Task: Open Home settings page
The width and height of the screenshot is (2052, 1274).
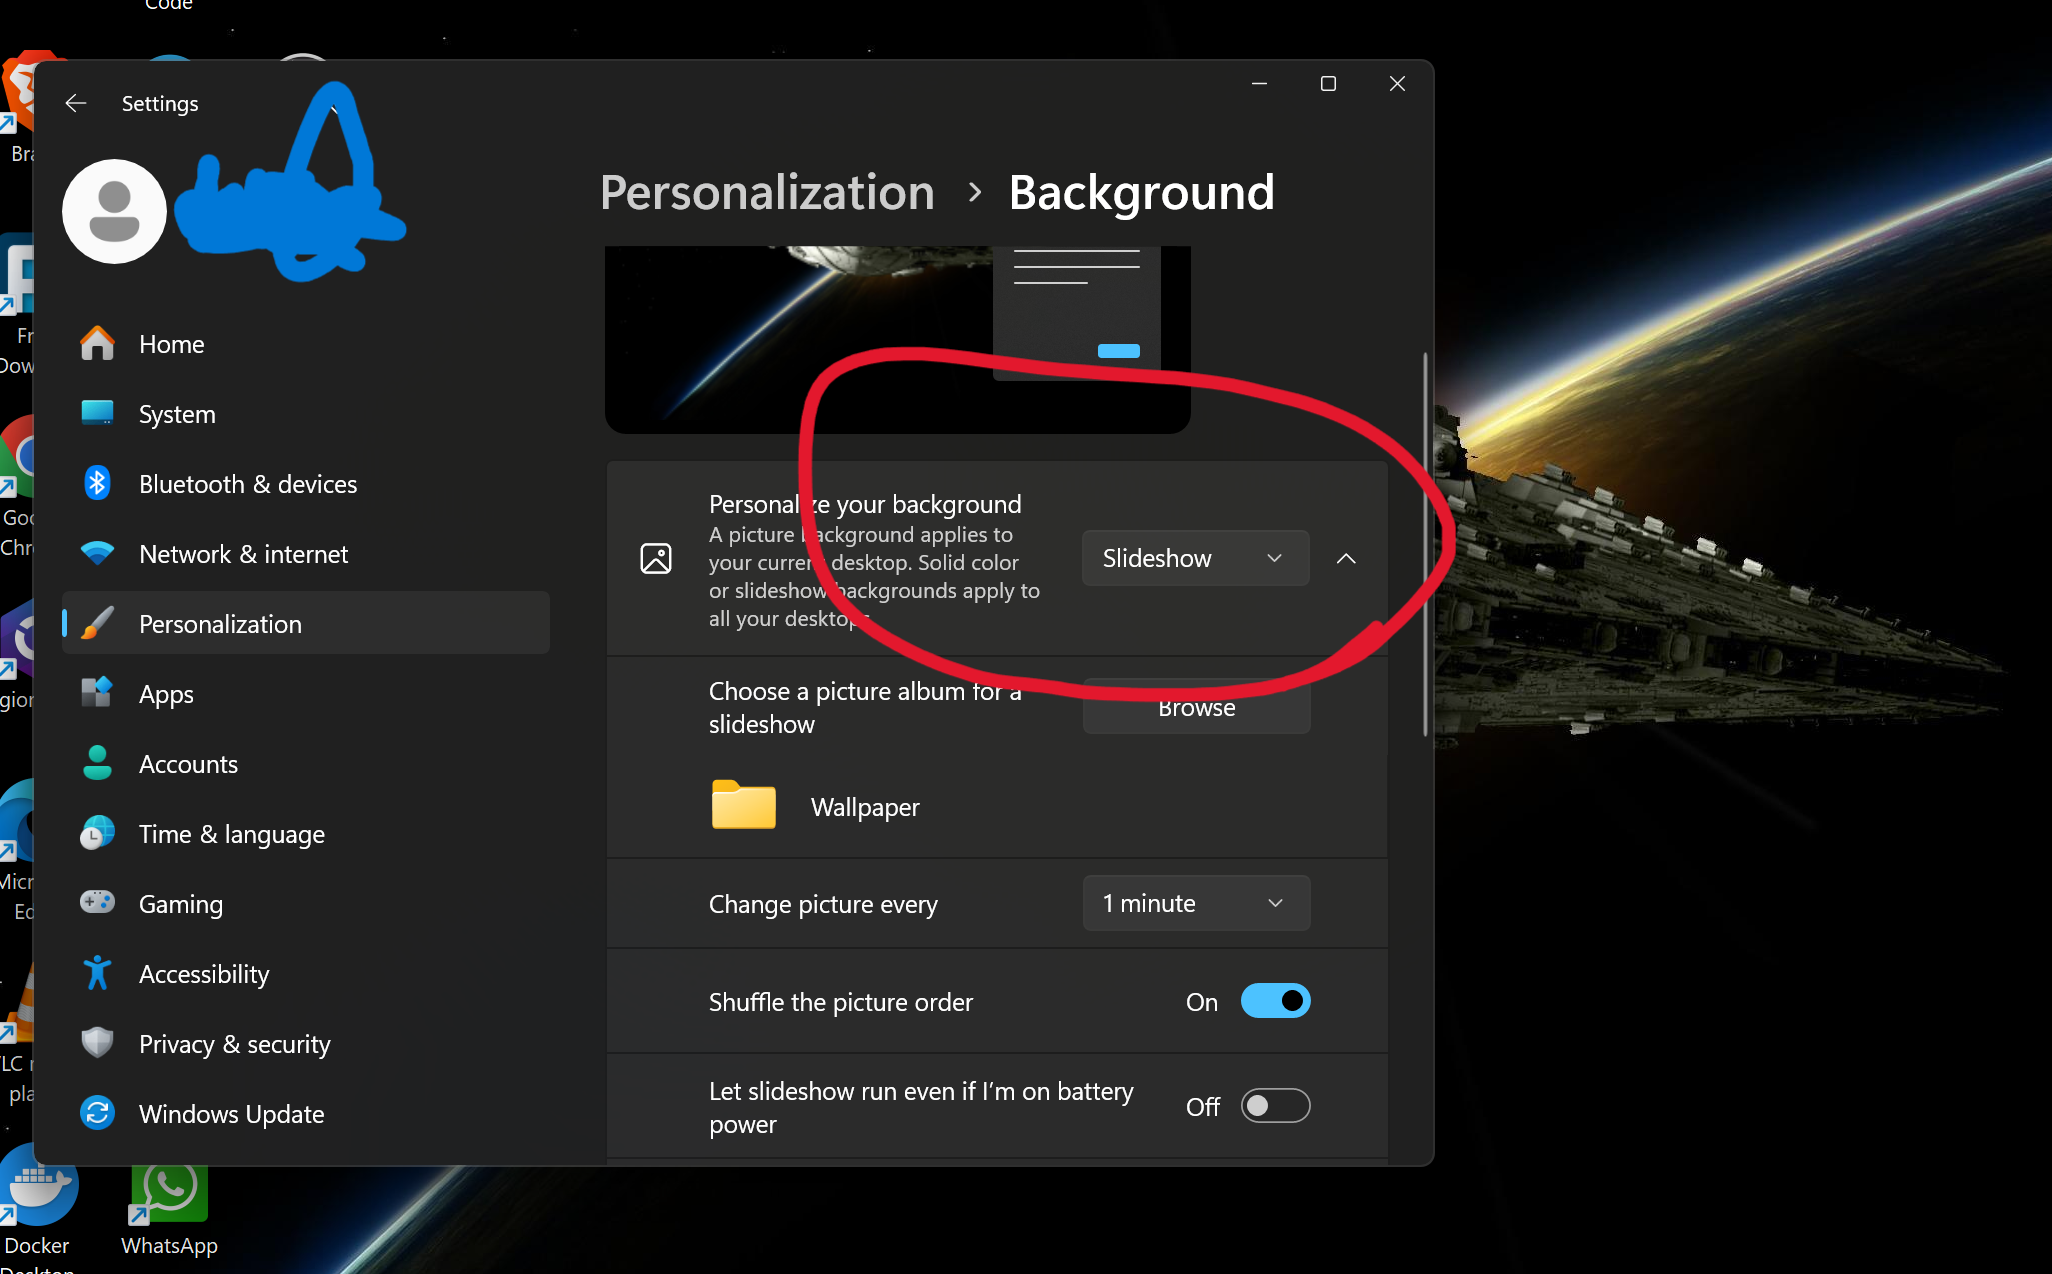Action: click(306, 344)
